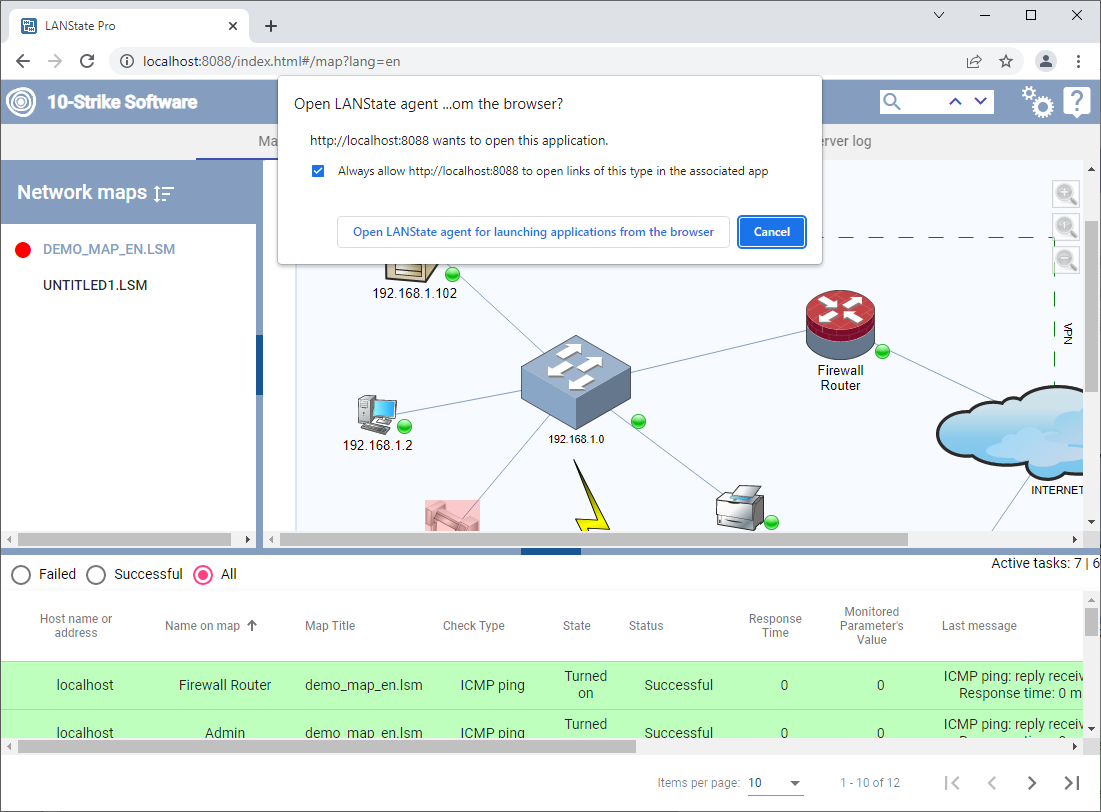Jump to previous search result arrow
This screenshot has width=1101, height=812.
click(955, 101)
